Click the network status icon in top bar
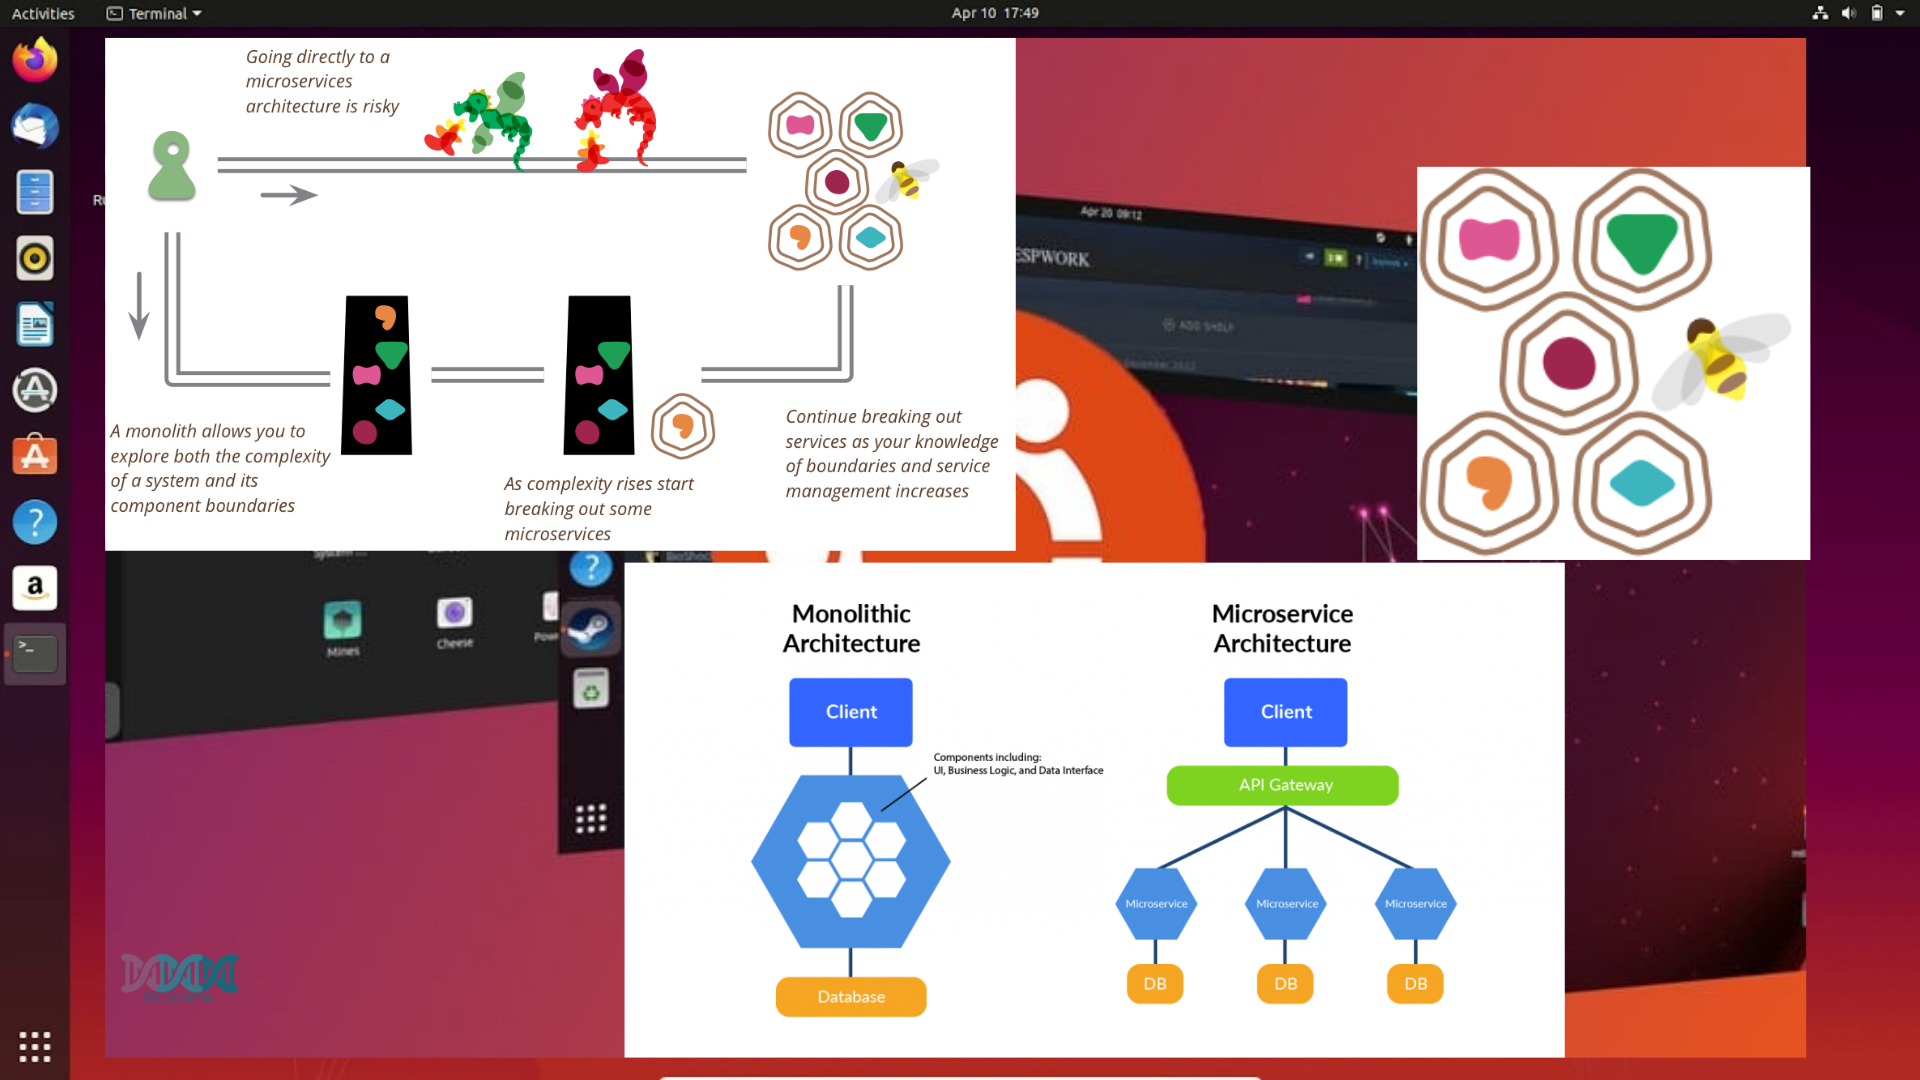Image resolution: width=1920 pixels, height=1080 pixels. 1820,13
